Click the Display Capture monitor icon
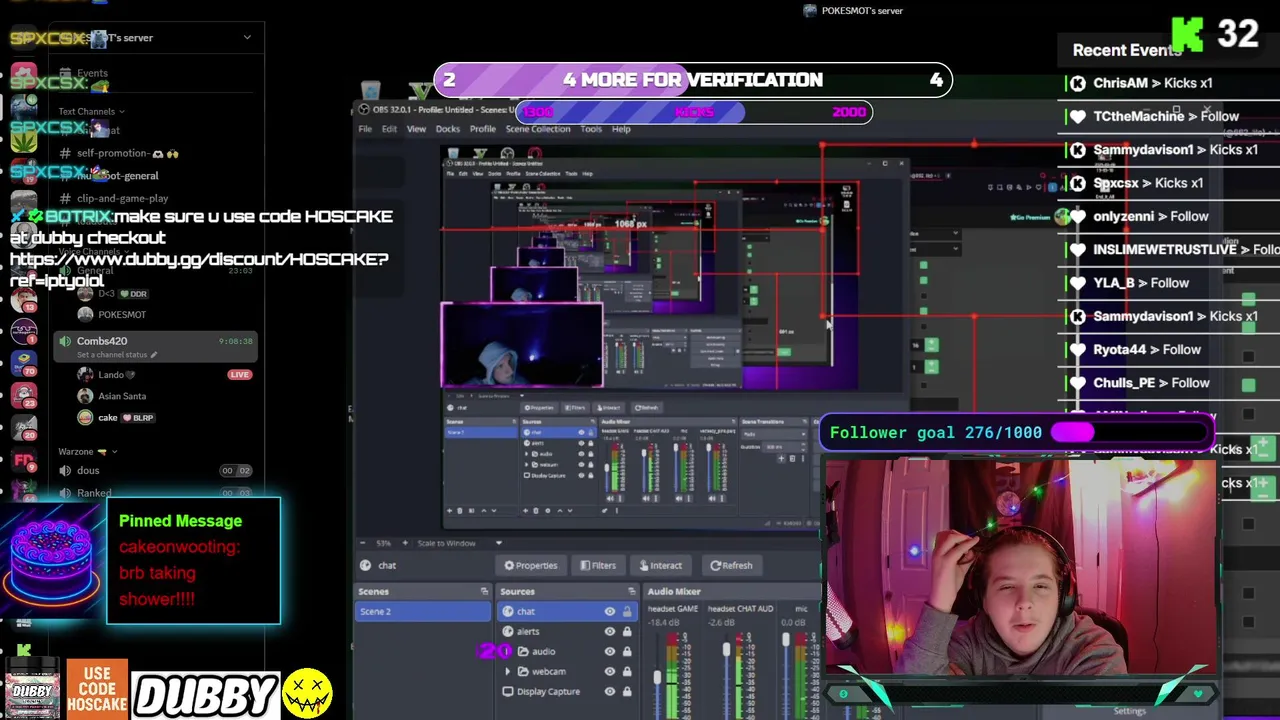The width and height of the screenshot is (1280, 720). tap(508, 691)
